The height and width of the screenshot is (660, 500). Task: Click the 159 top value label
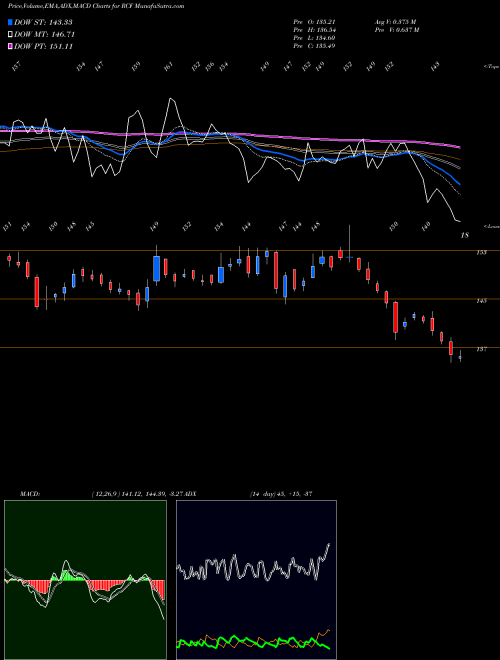coord(136,67)
